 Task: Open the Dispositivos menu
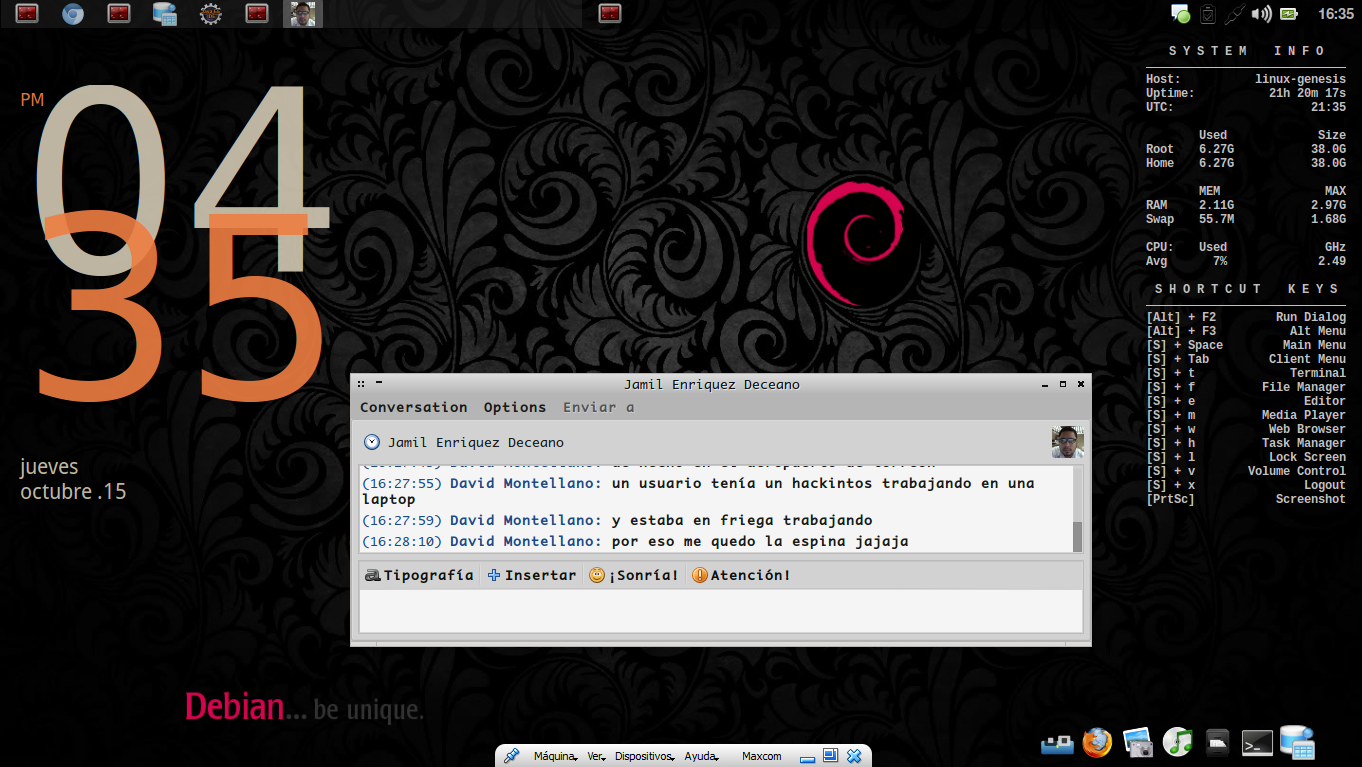[645, 756]
